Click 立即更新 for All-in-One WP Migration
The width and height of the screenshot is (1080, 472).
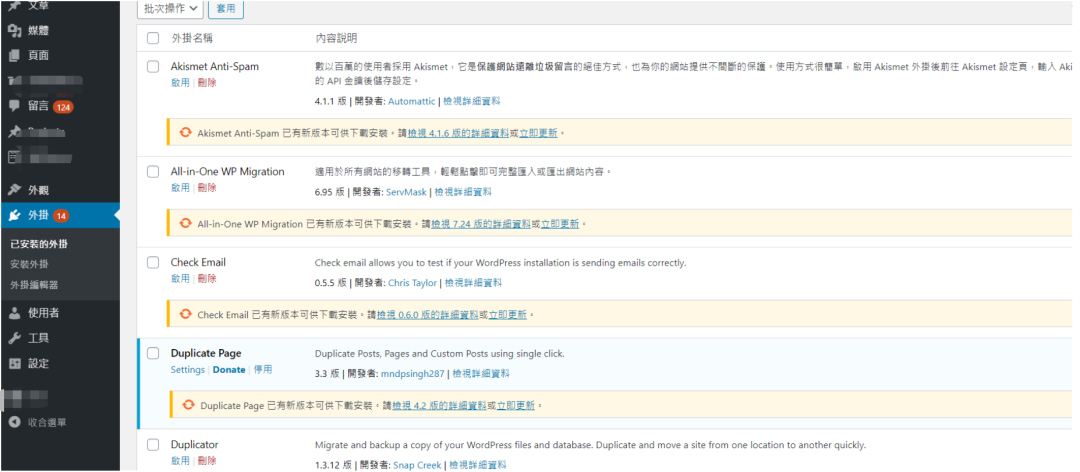pyautogui.click(x=560, y=224)
